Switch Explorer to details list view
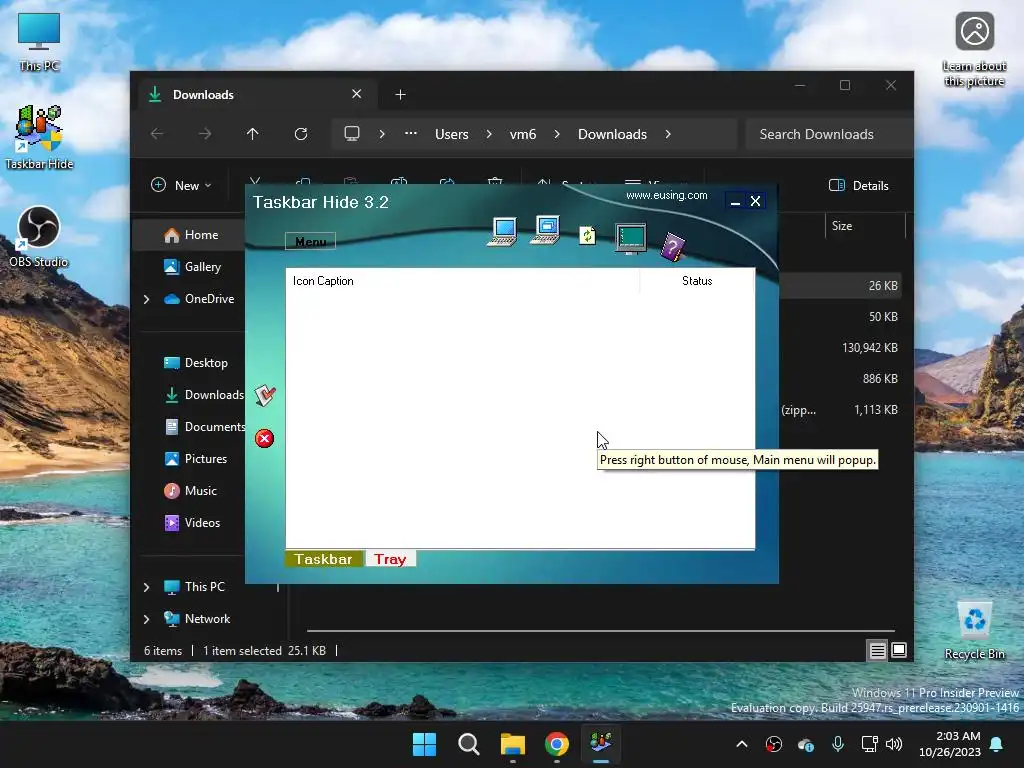This screenshot has height=768, width=1024. click(878, 650)
